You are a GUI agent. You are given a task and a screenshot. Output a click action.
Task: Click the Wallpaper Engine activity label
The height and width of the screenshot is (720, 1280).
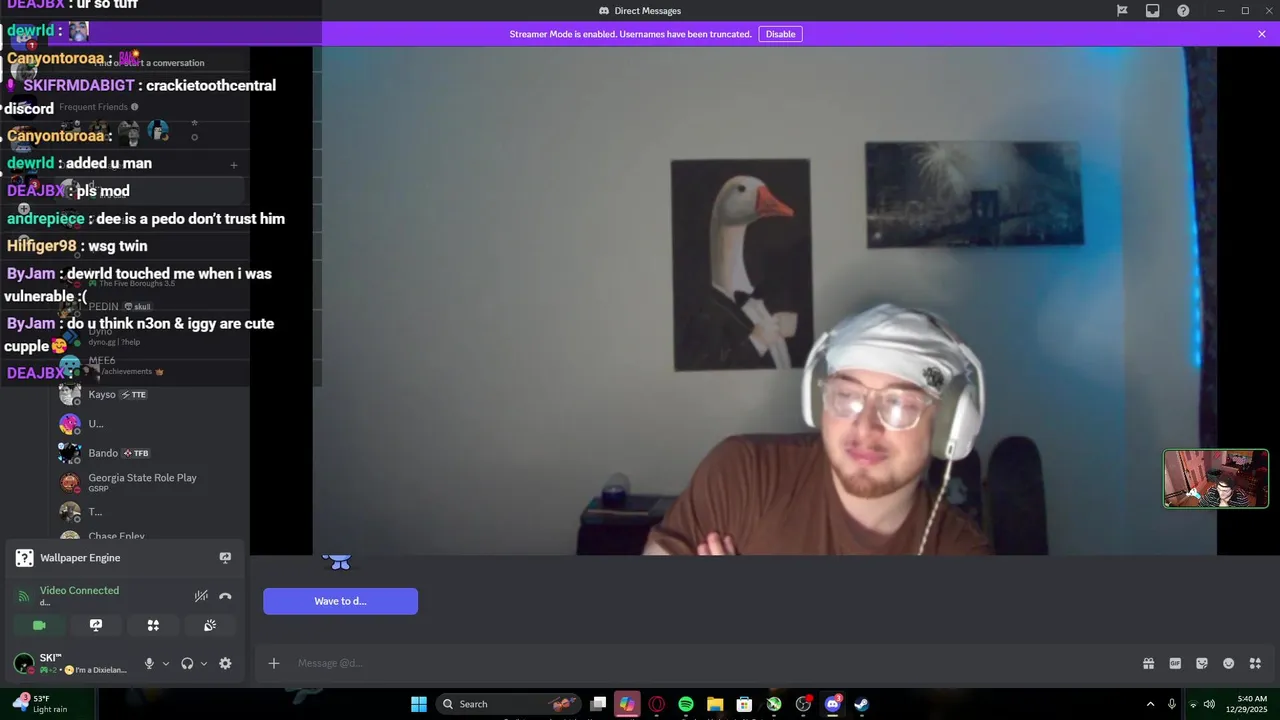point(80,558)
